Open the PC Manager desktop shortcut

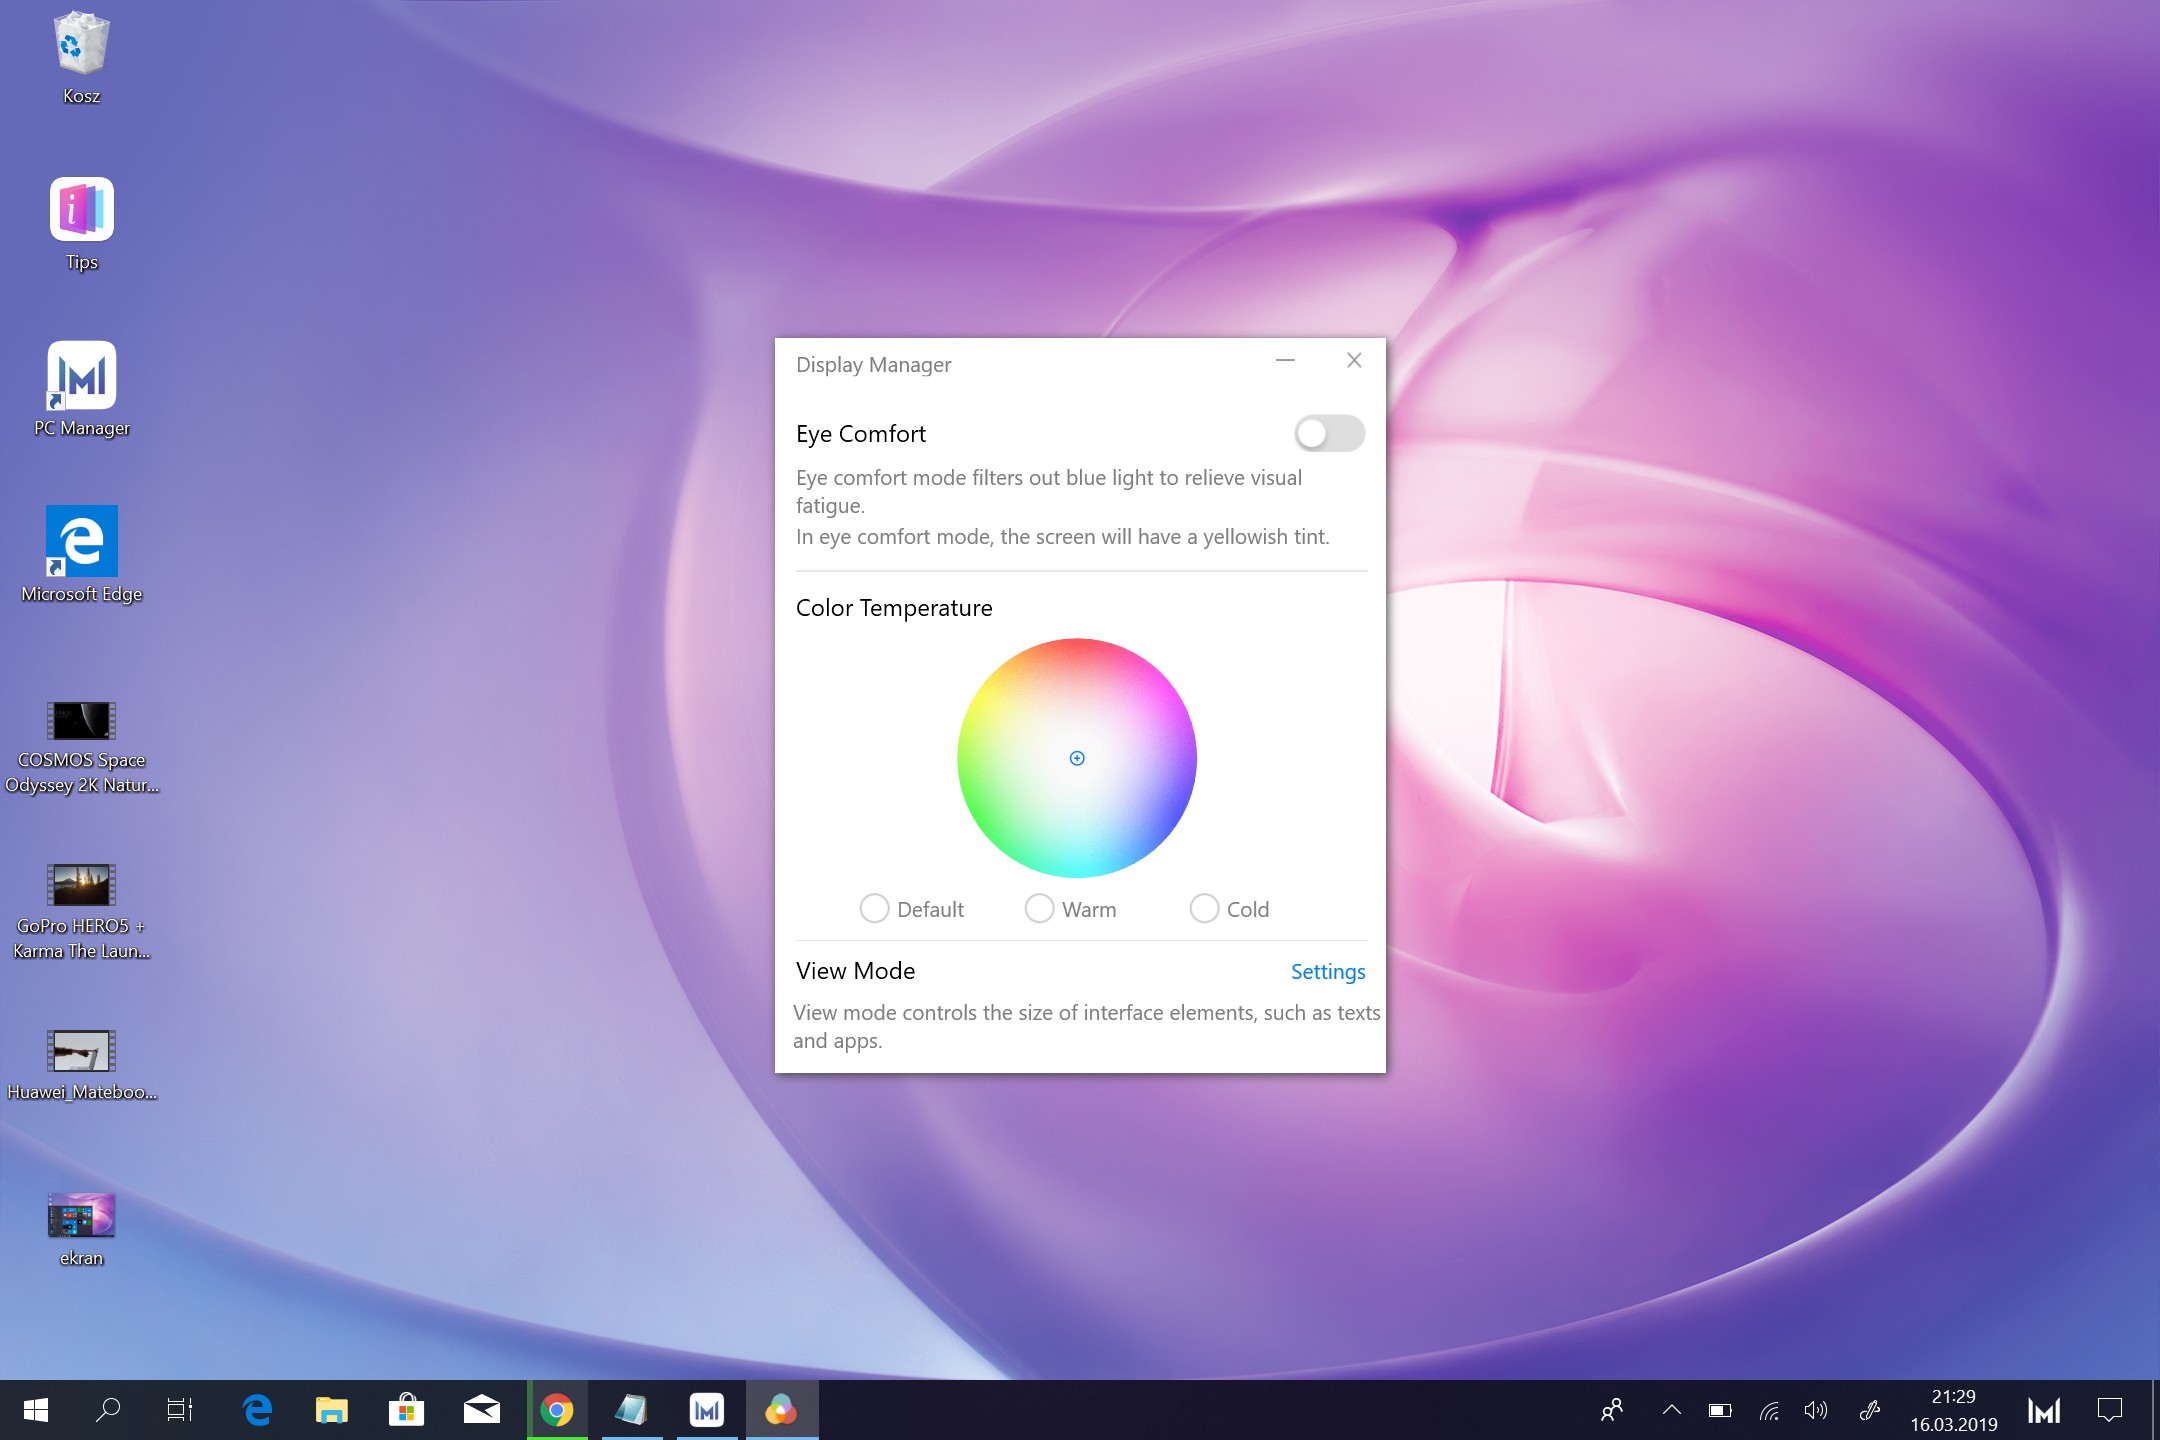point(81,389)
